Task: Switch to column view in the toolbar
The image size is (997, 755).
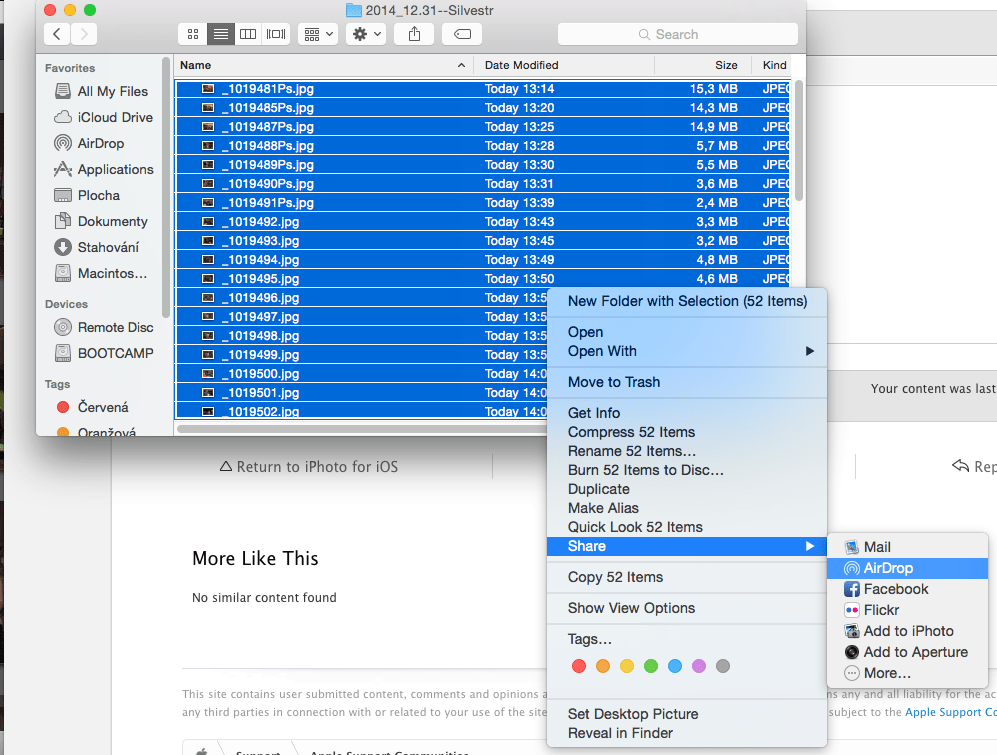Action: 247,34
